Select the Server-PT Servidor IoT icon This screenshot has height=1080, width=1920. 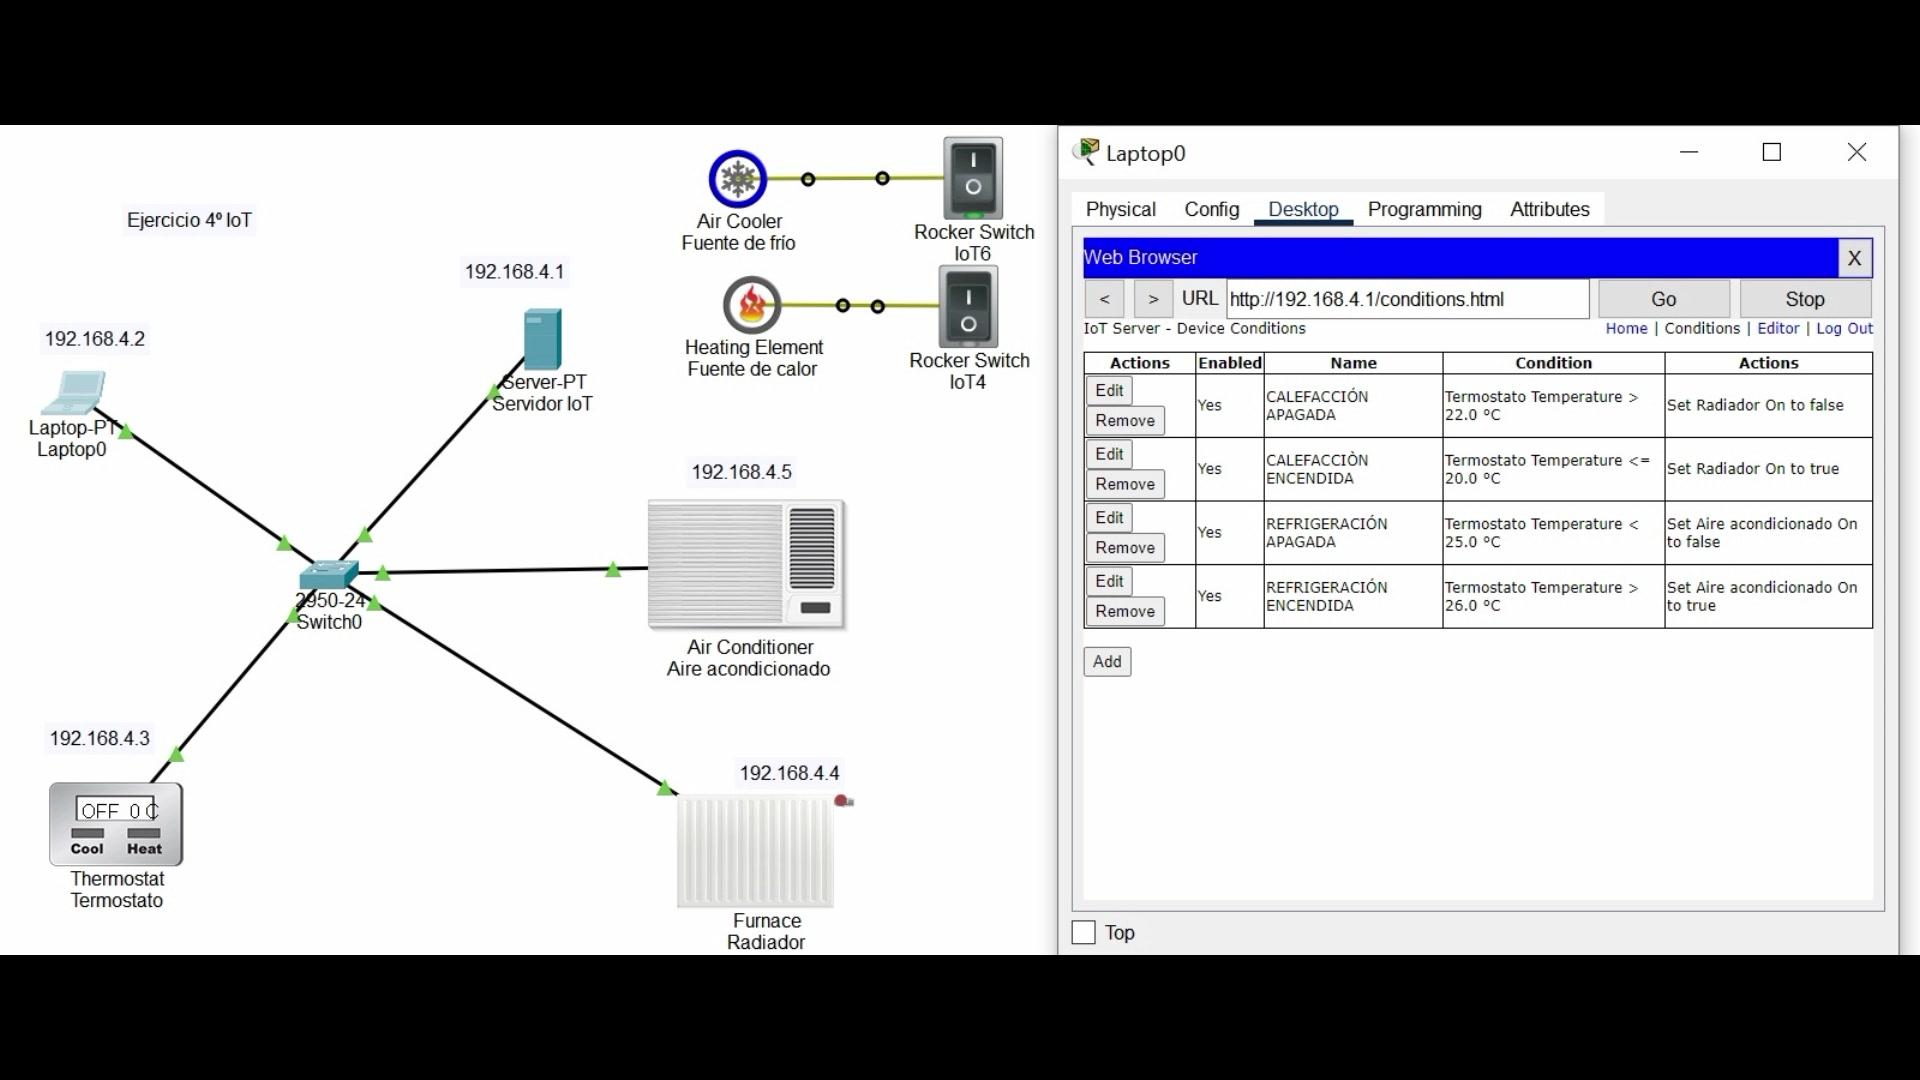click(542, 339)
